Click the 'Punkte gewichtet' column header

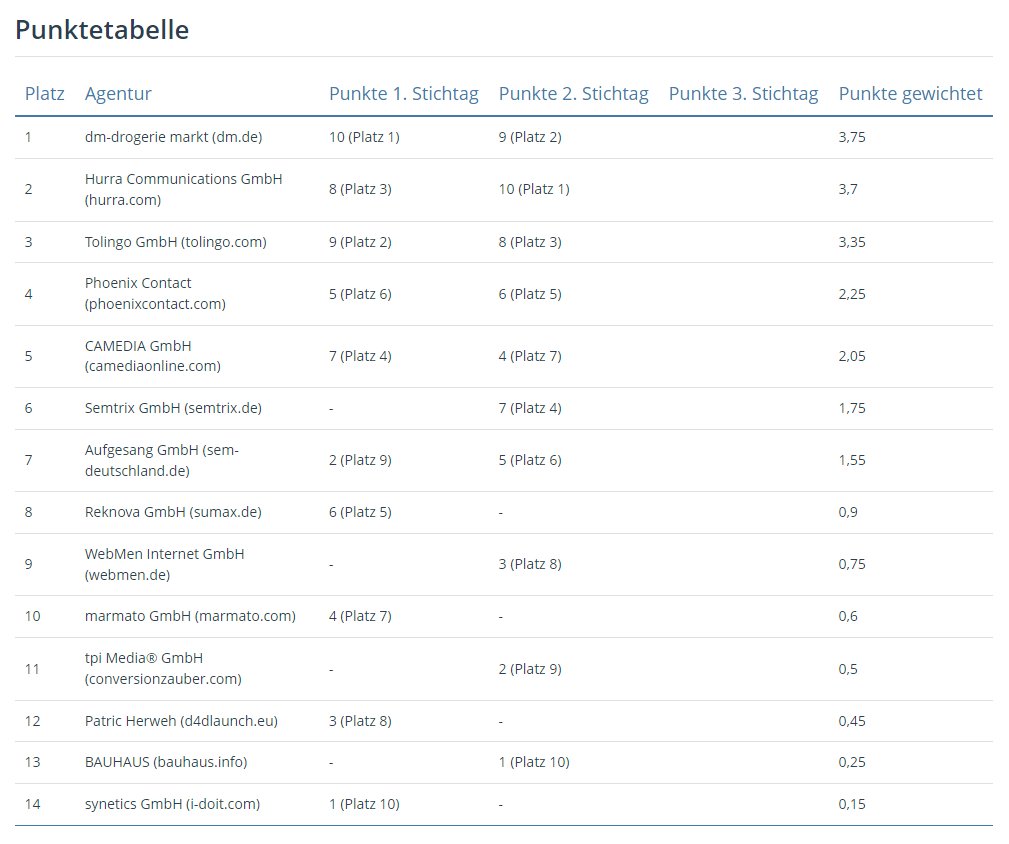tap(910, 94)
